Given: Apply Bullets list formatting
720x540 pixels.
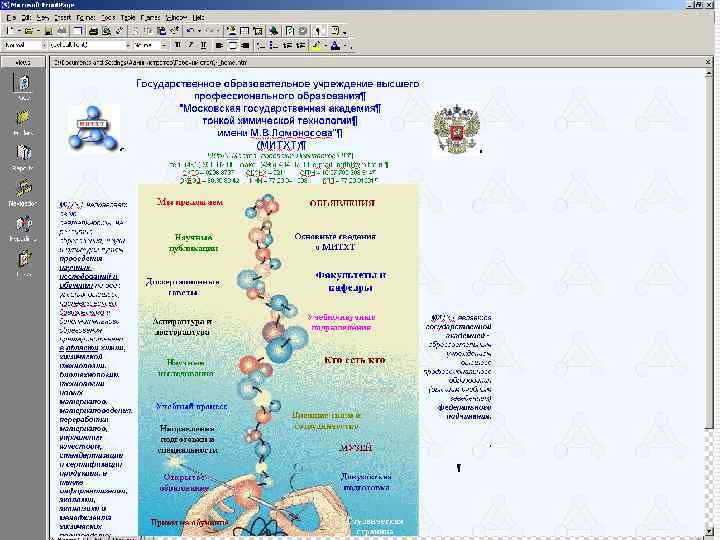Looking at the screenshot, I should pos(274,45).
